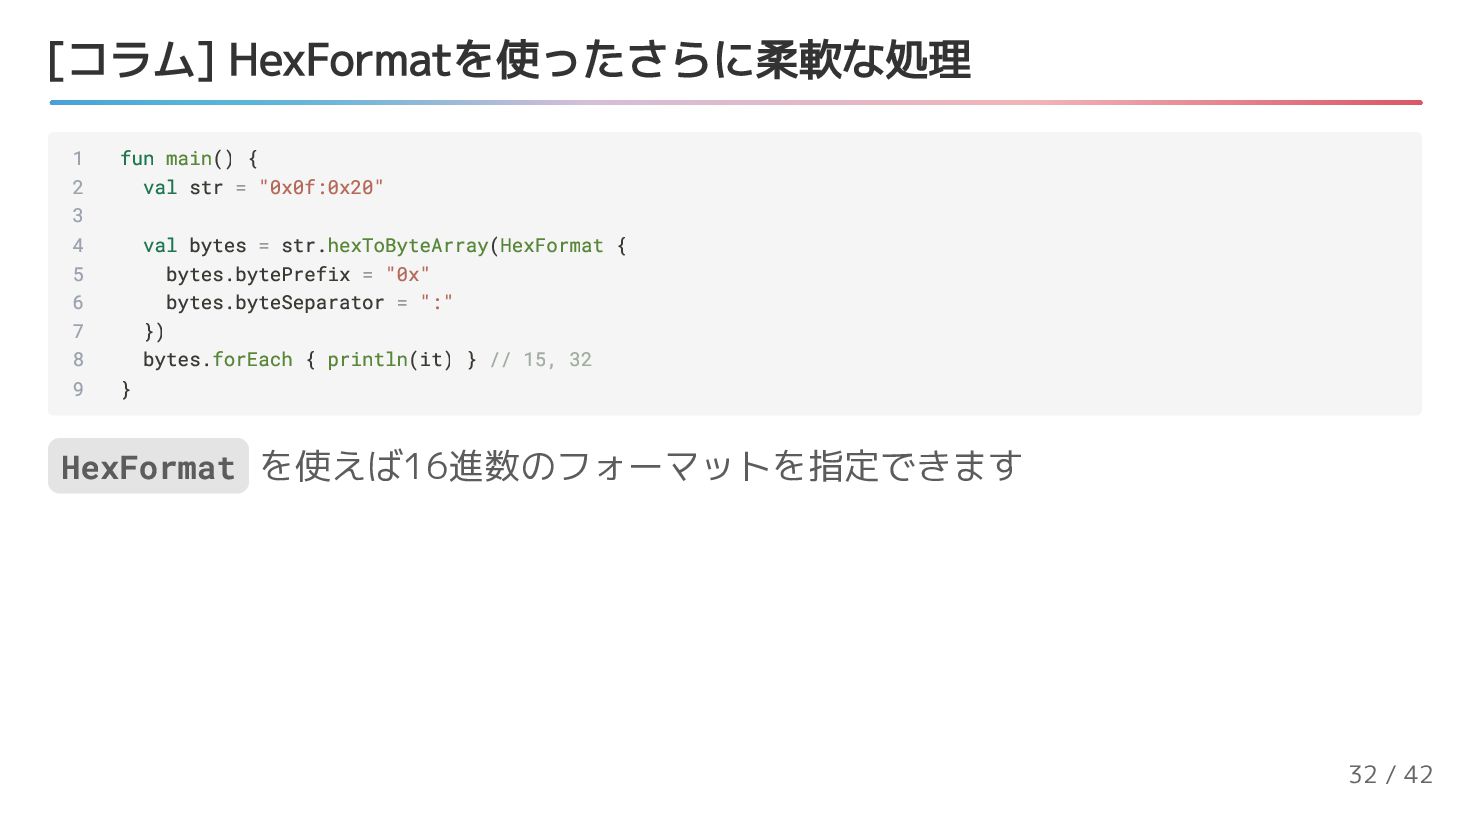Click the 32 / 42 page indicator

point(1390,774)
